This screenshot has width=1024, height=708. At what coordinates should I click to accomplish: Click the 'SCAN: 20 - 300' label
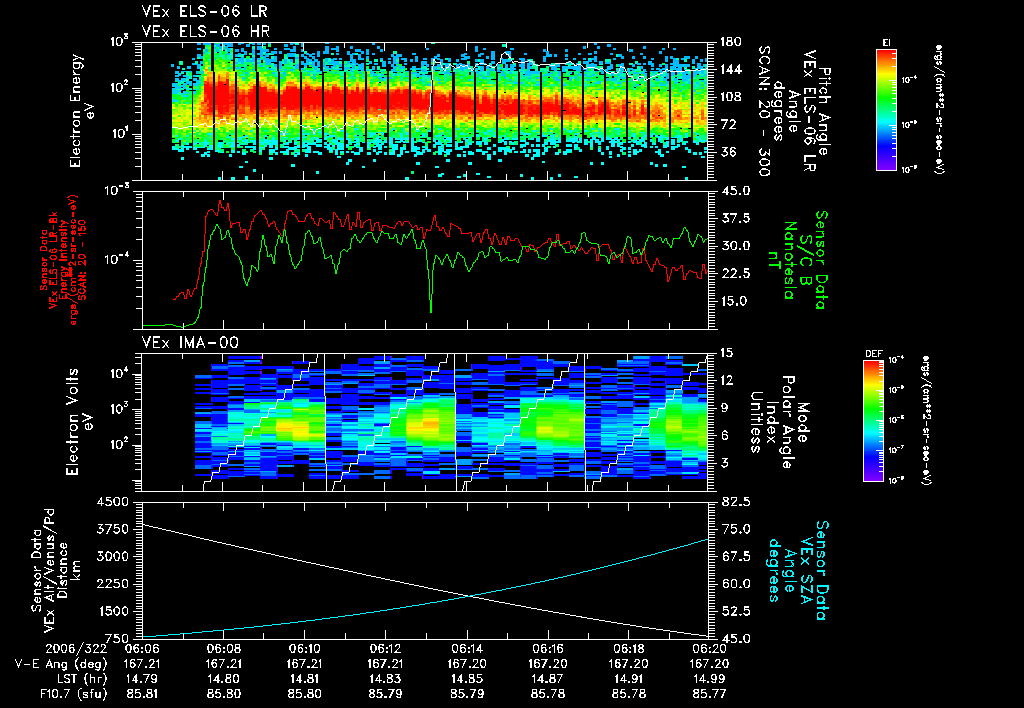coord(764,110)
